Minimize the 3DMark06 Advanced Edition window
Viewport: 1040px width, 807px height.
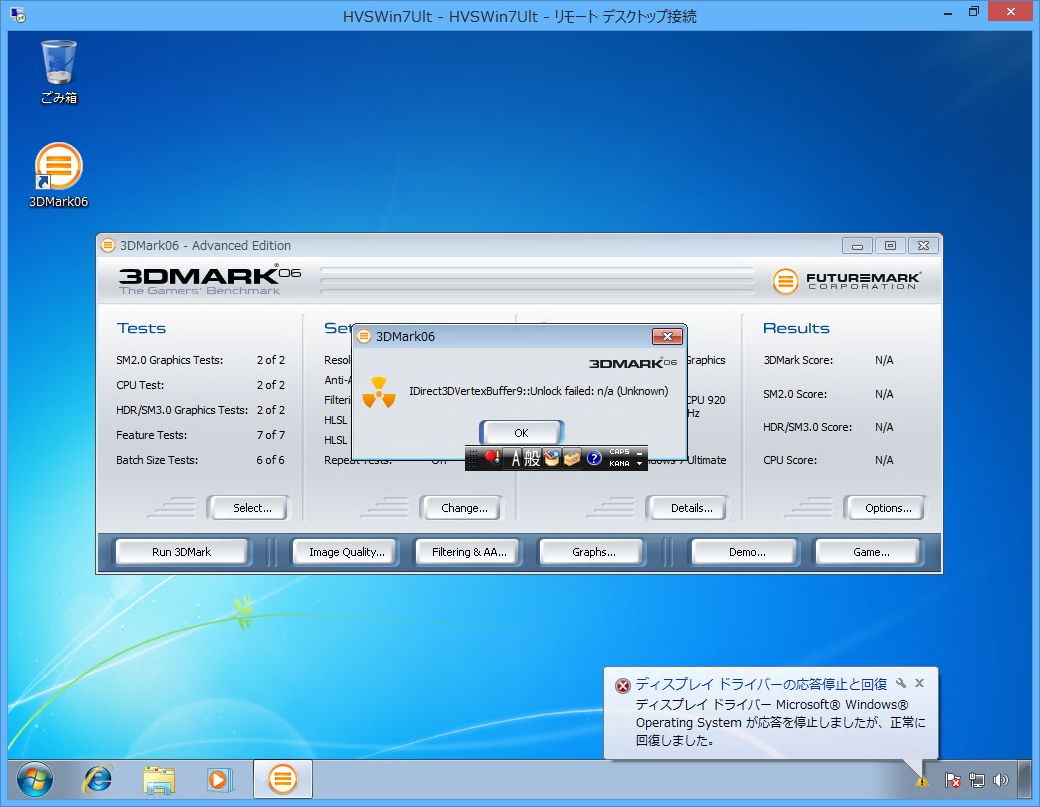[857, 246]
